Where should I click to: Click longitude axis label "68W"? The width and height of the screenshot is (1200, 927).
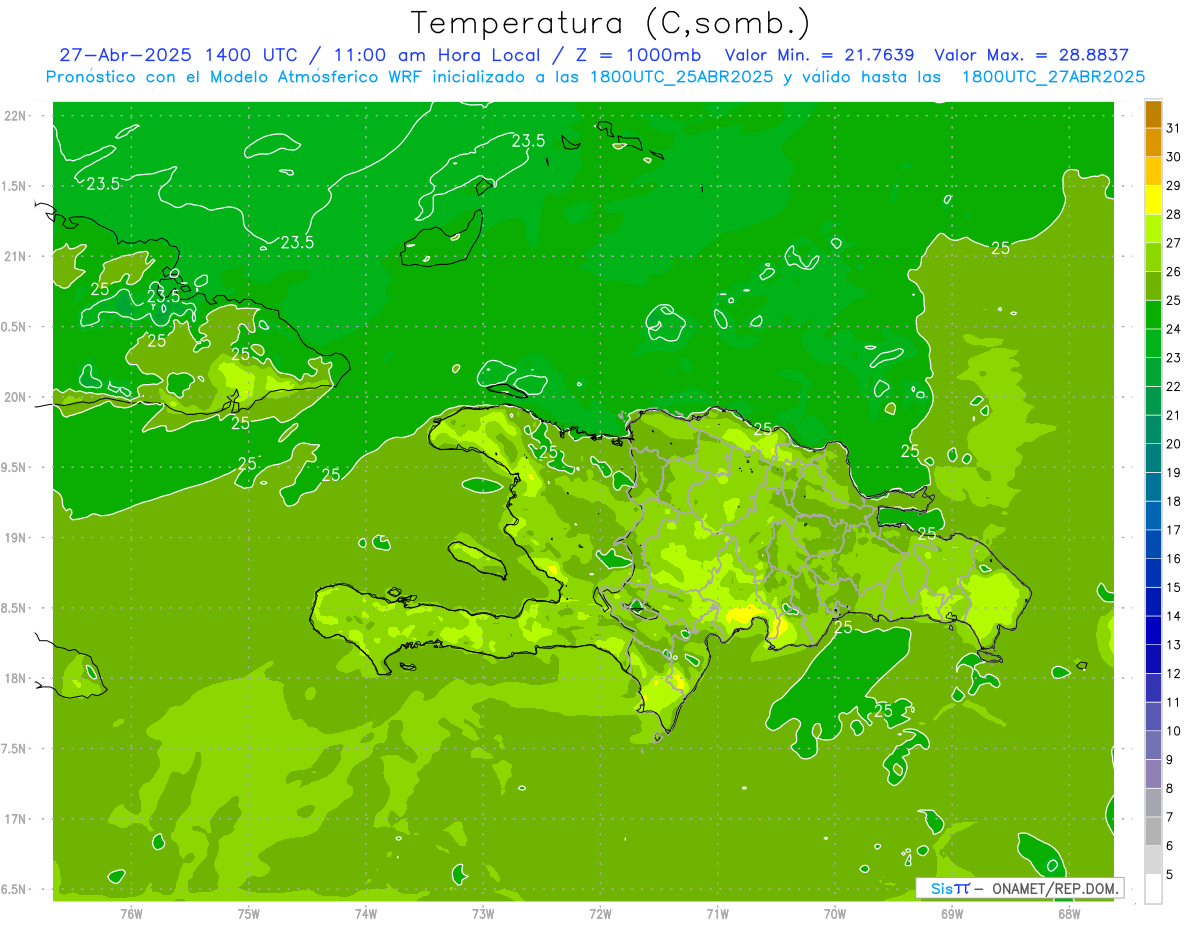(x=1069, y=913)
